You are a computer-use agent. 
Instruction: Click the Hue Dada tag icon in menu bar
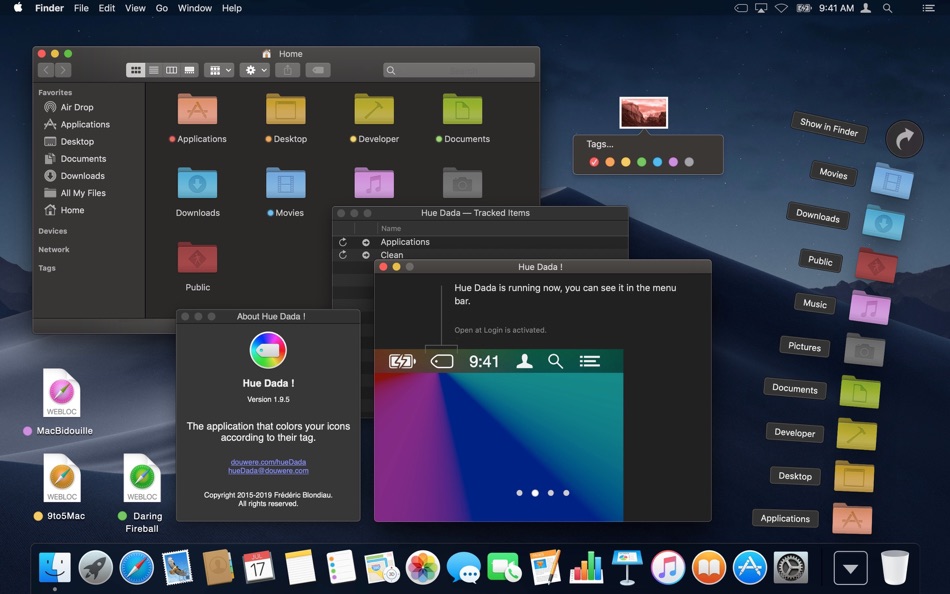[x=741, y=8]
